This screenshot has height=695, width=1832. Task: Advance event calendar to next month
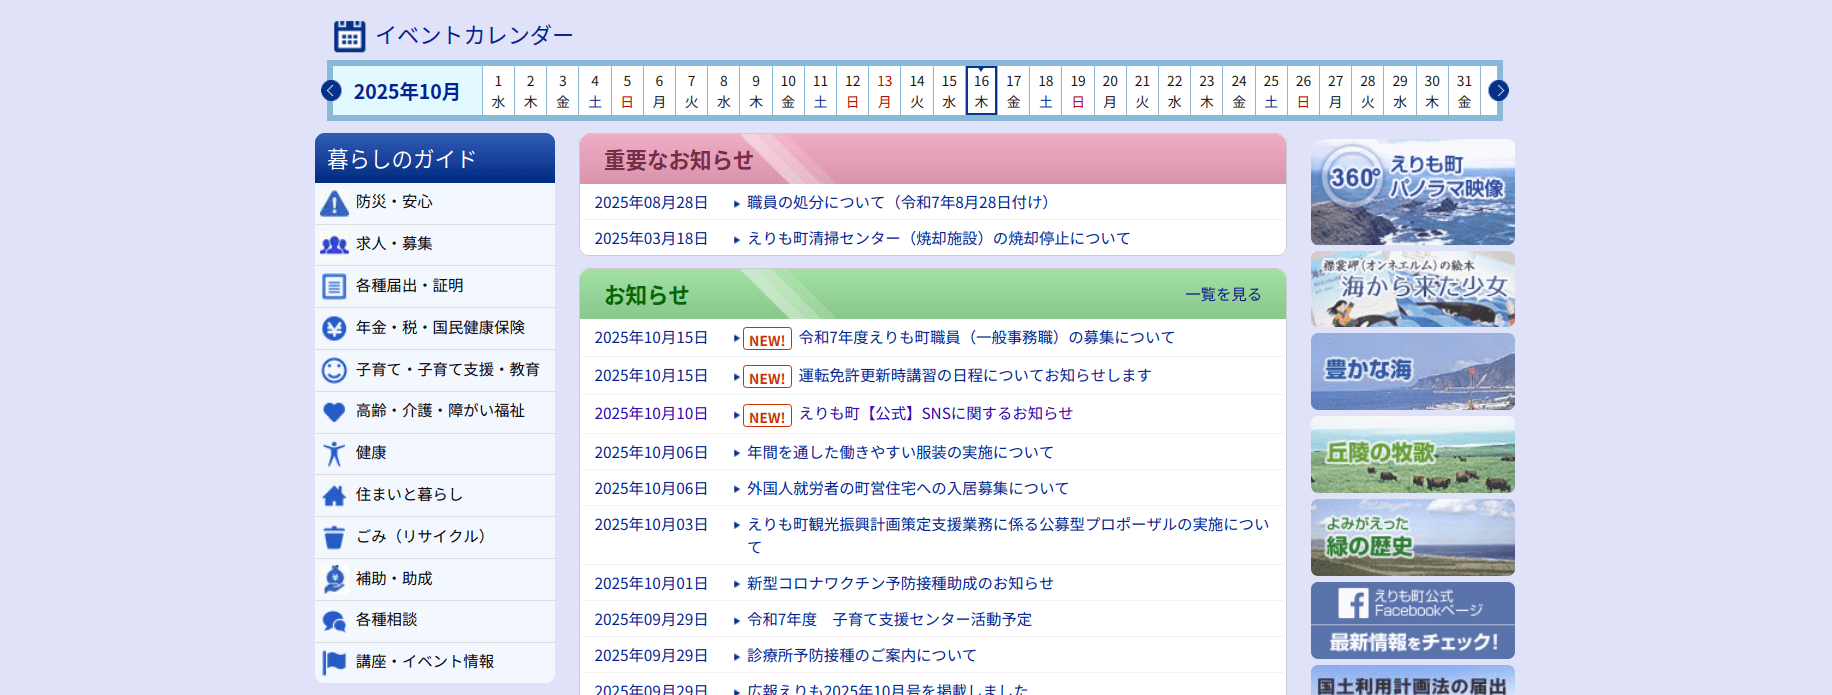point(1498,91)
